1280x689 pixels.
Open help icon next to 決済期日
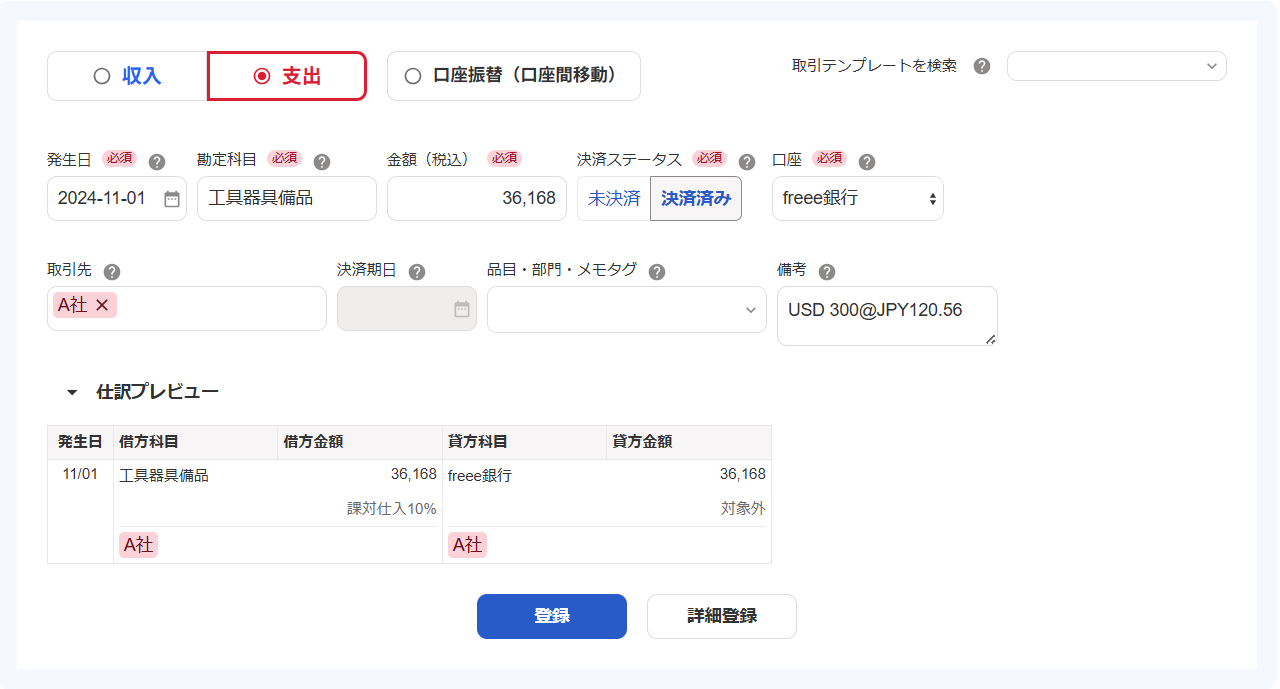417,272
